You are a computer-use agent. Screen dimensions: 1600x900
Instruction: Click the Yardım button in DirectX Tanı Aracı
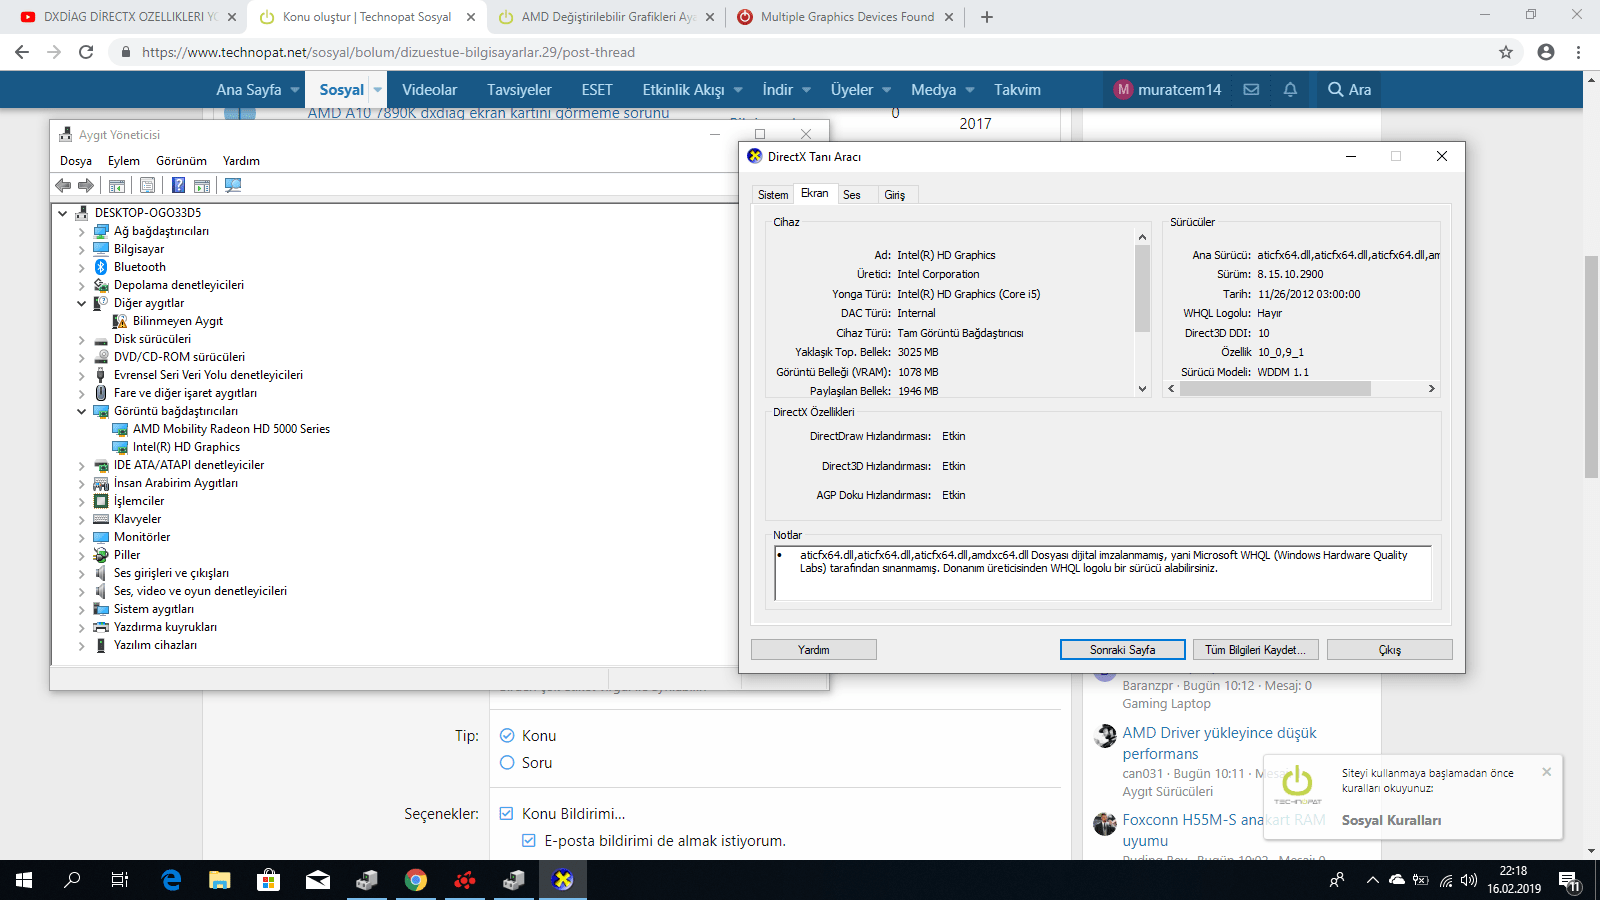[x=814, y=650]
